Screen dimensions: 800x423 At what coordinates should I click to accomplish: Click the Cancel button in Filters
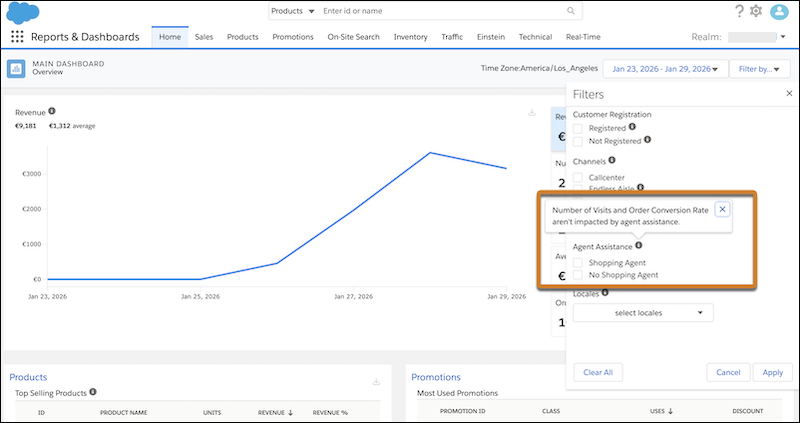point(728,372)
